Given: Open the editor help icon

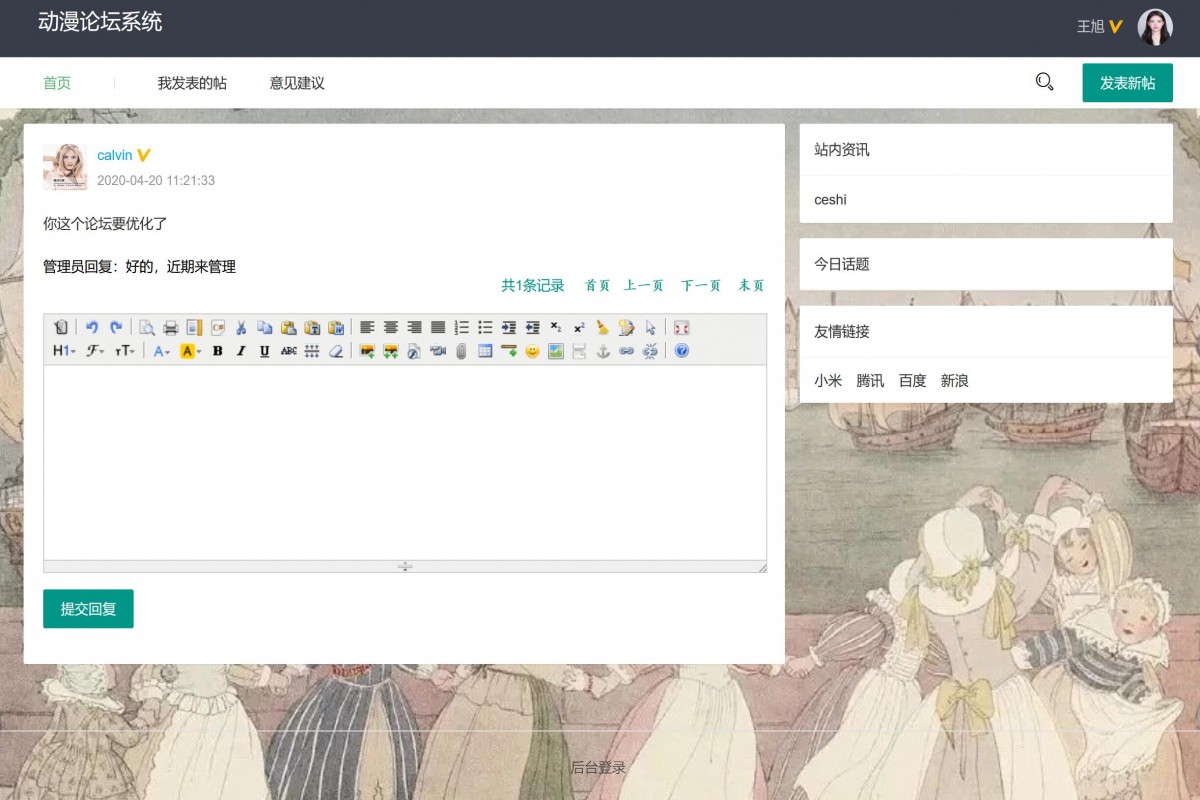Looking at the screenshot, I should click(x=681, y=351).
